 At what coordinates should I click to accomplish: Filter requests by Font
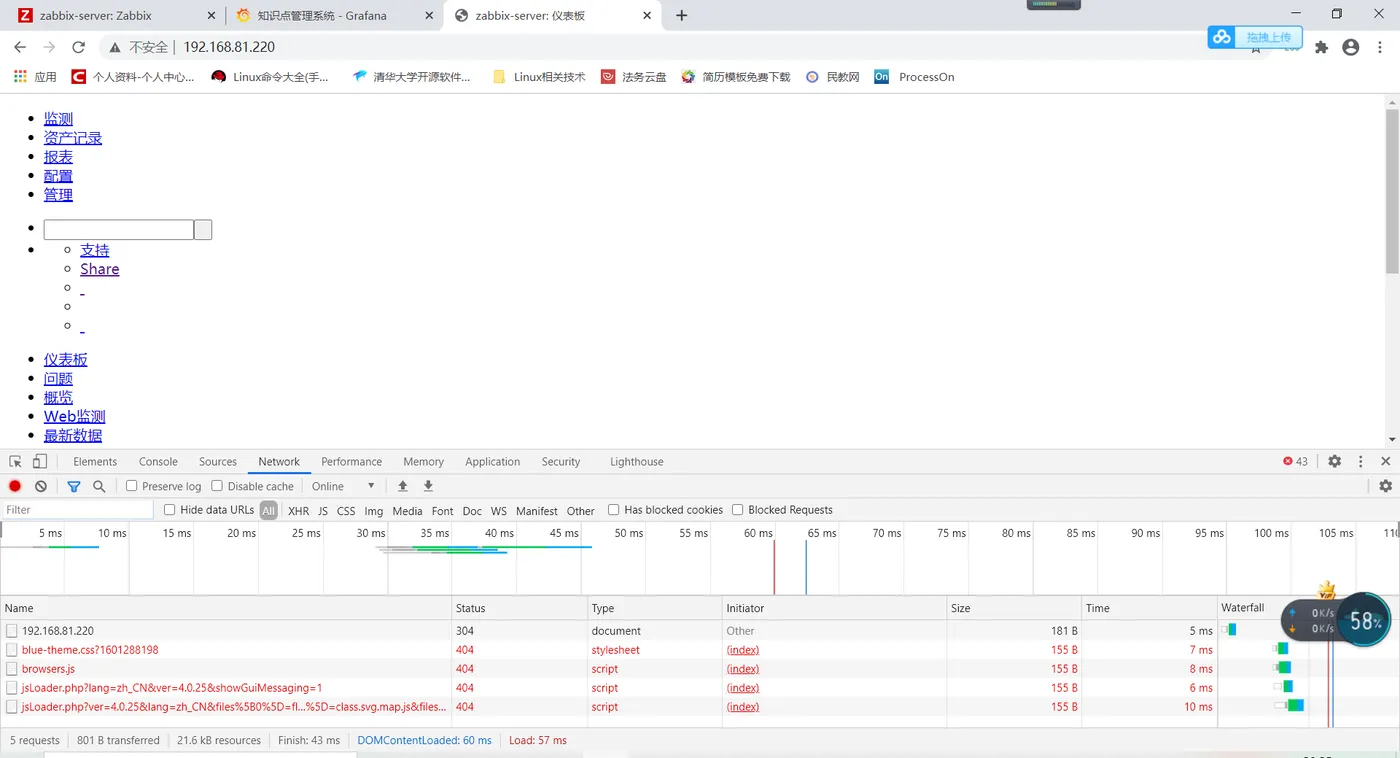pos(442,511)
